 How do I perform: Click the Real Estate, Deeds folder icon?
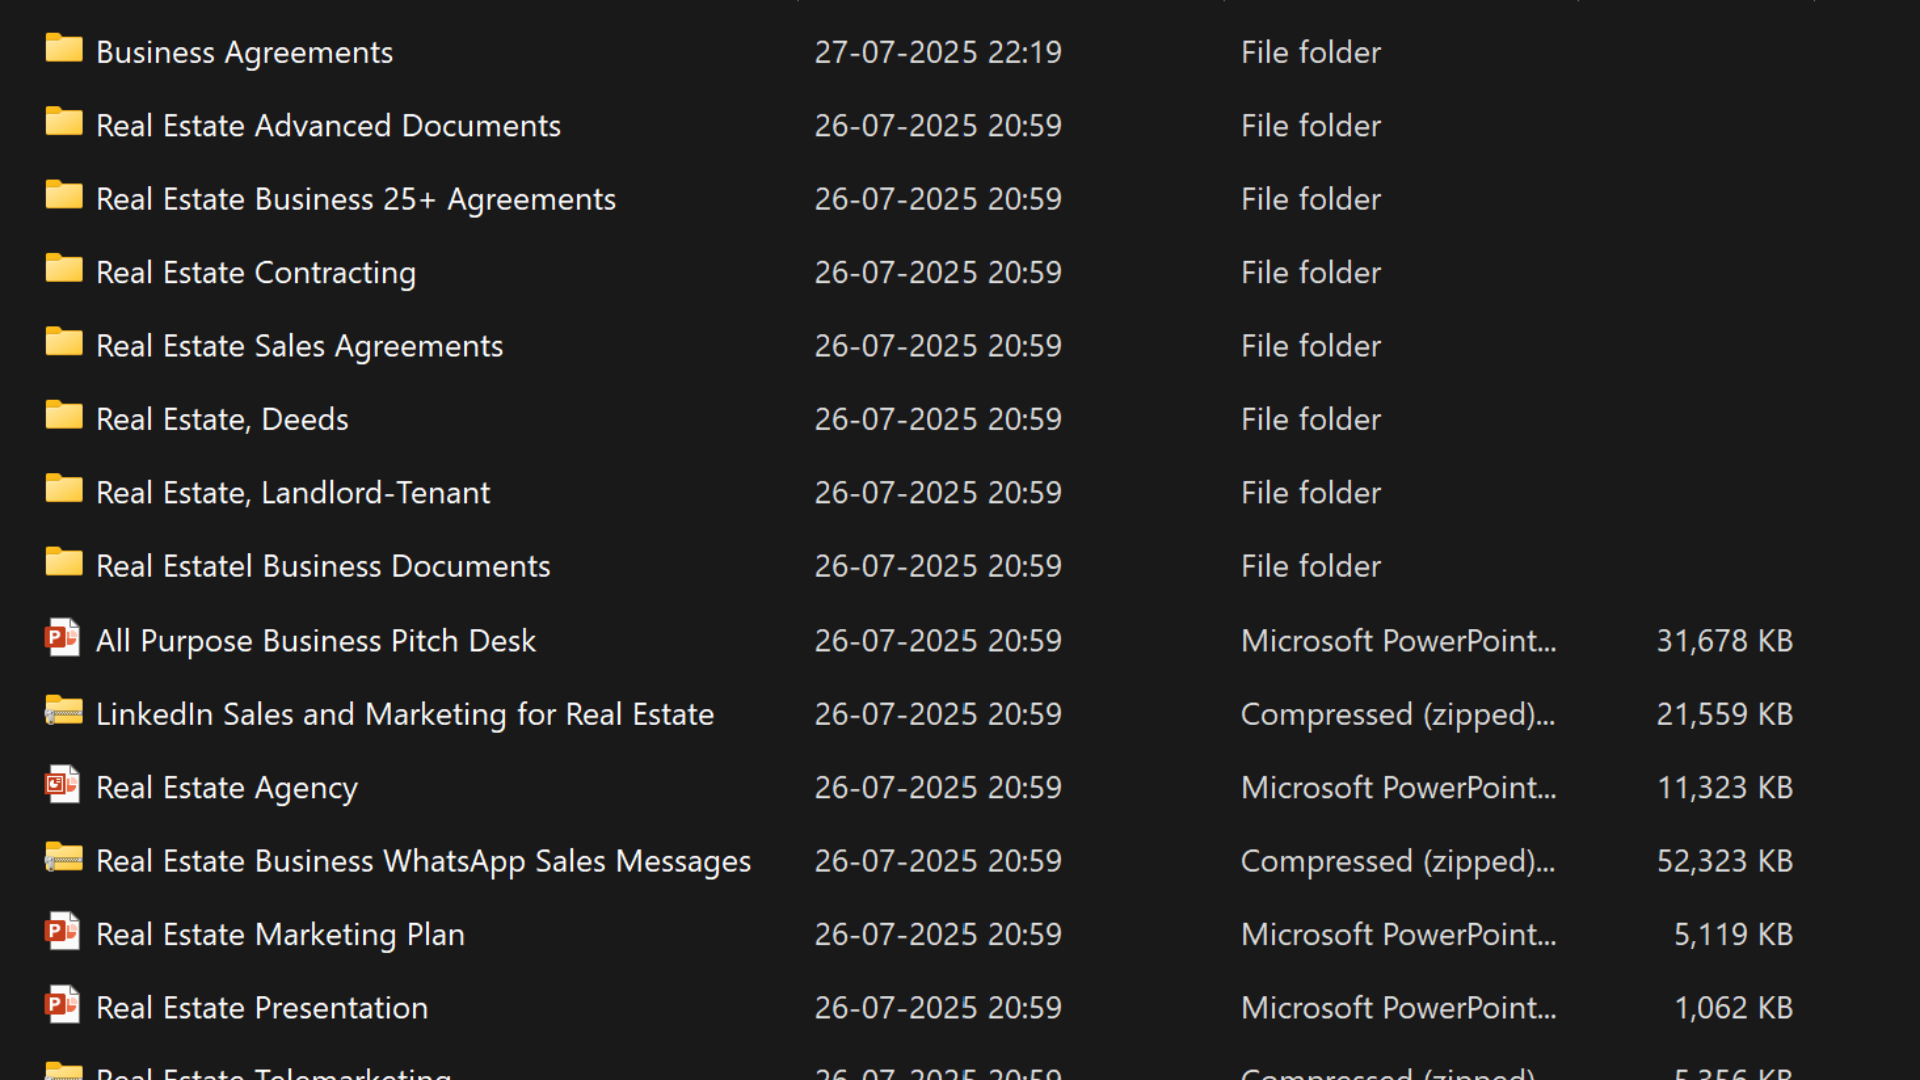coord(64,416)
